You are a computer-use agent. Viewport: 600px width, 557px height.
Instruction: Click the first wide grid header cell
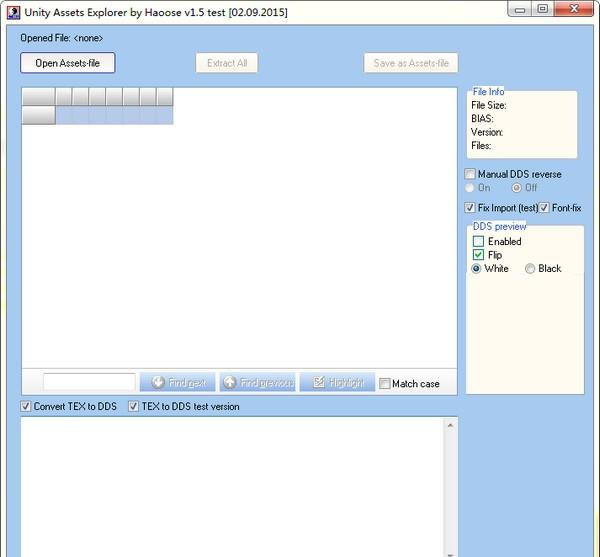[x=39, y=97]
